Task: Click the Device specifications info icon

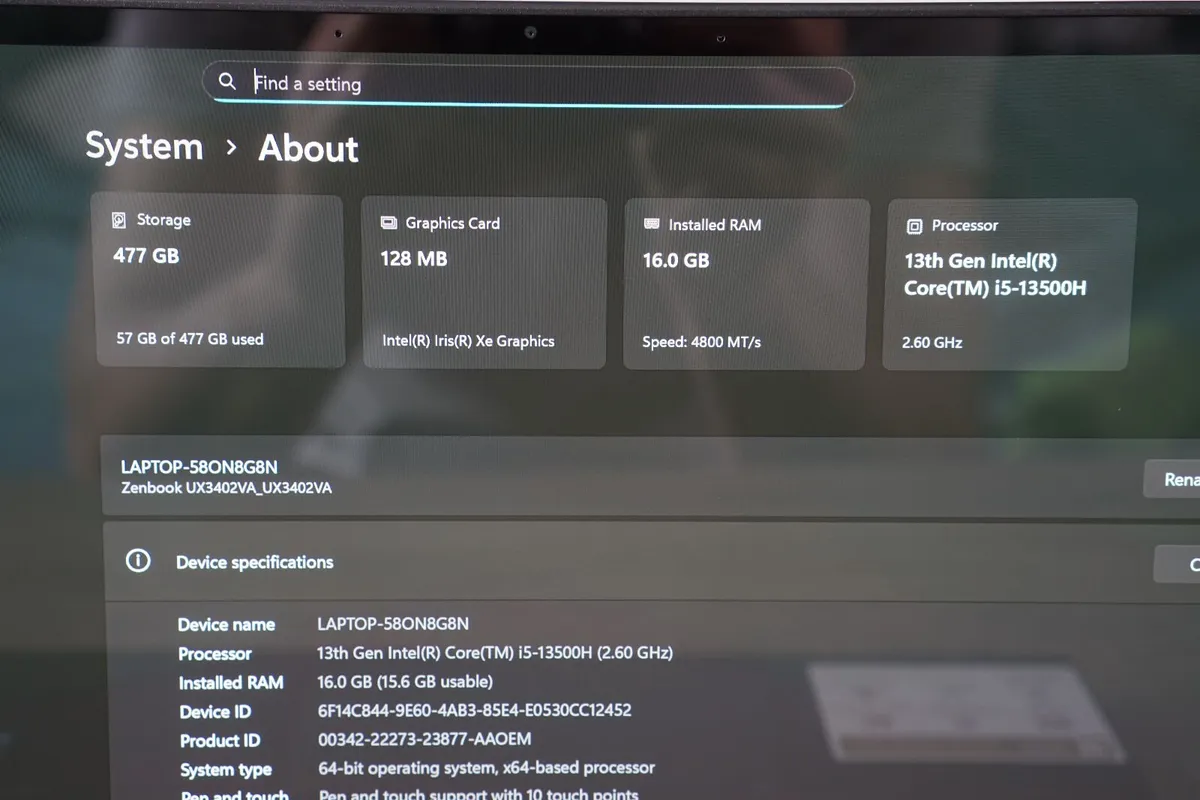Action: click(x=138, y=561)
